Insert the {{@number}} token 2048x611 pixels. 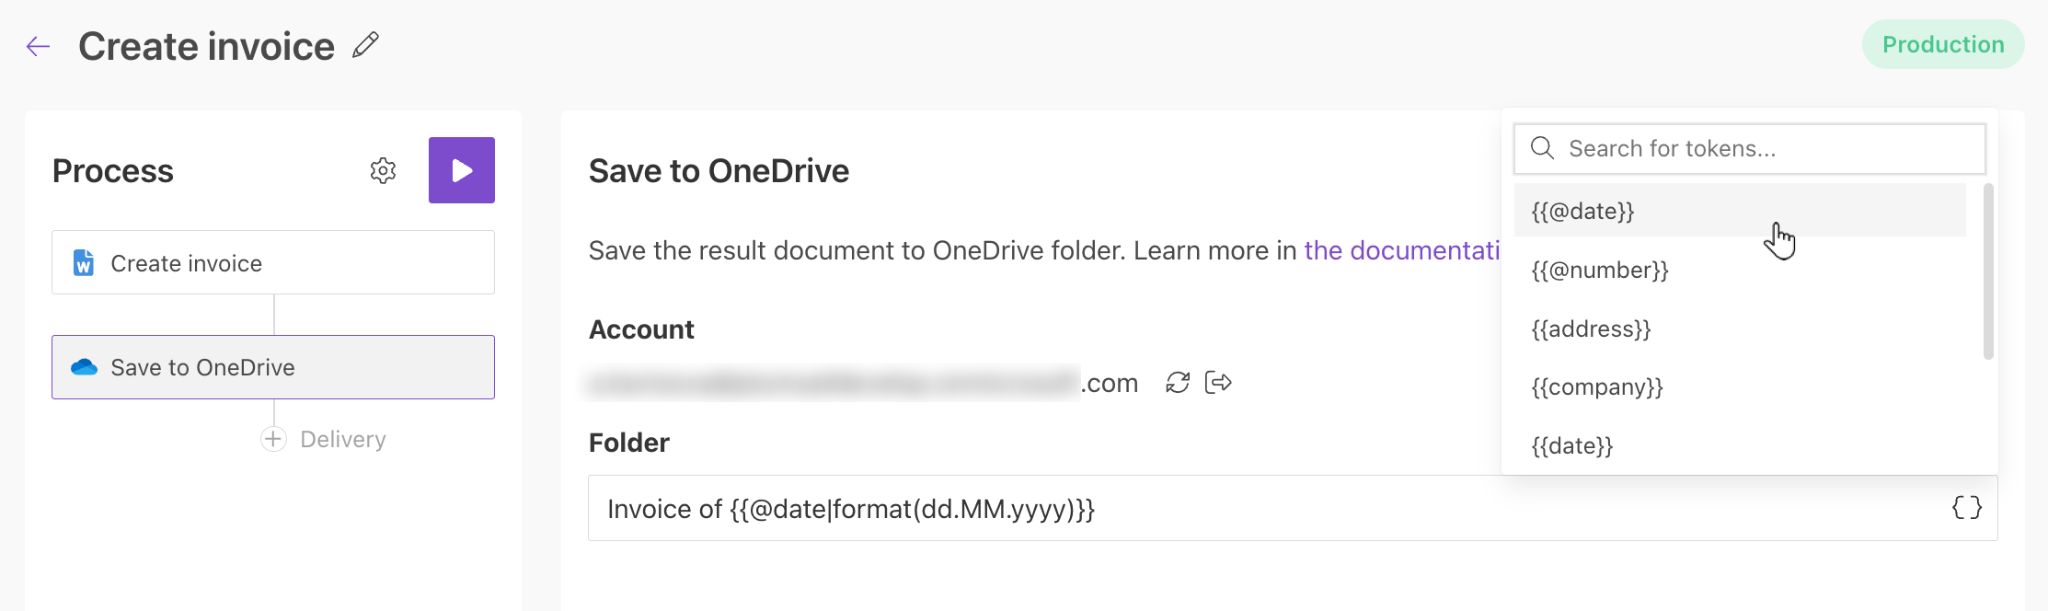click(1597, 269)
